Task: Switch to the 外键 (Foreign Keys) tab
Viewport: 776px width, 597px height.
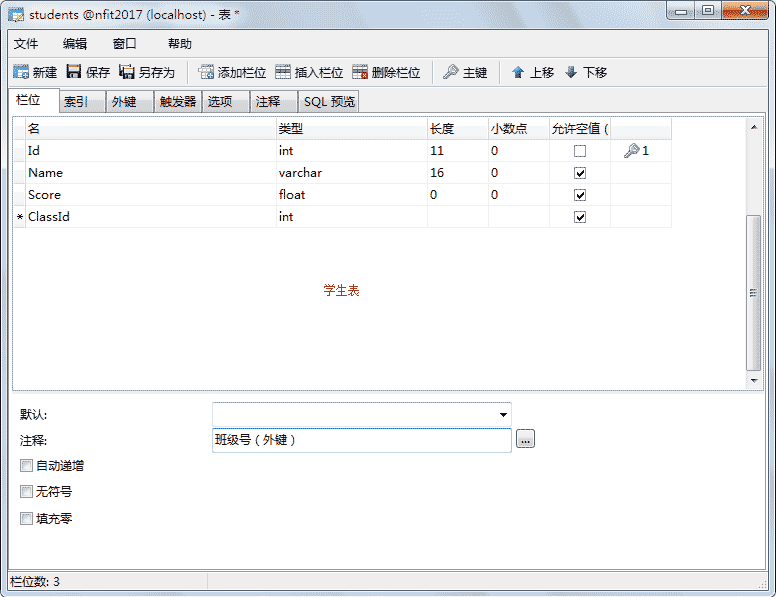Action: (x=129, y=101)
